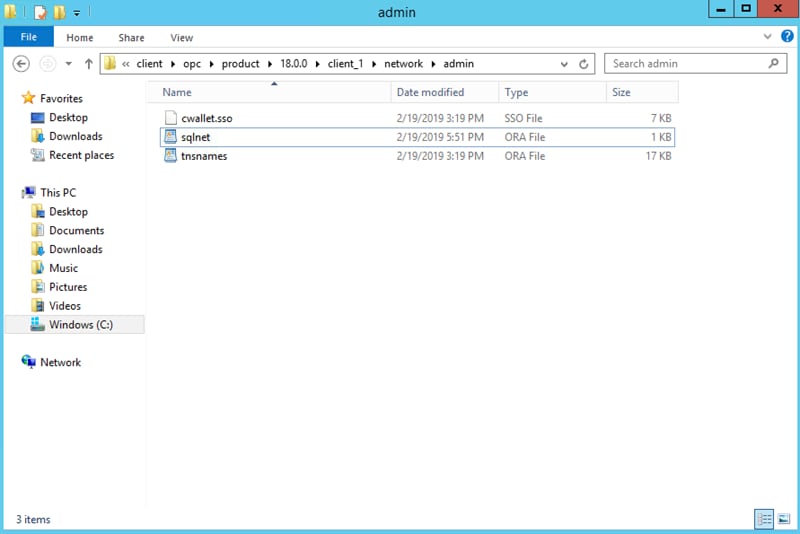
Task: Click admin in the breadcrumb path
Action: [458, 64]
